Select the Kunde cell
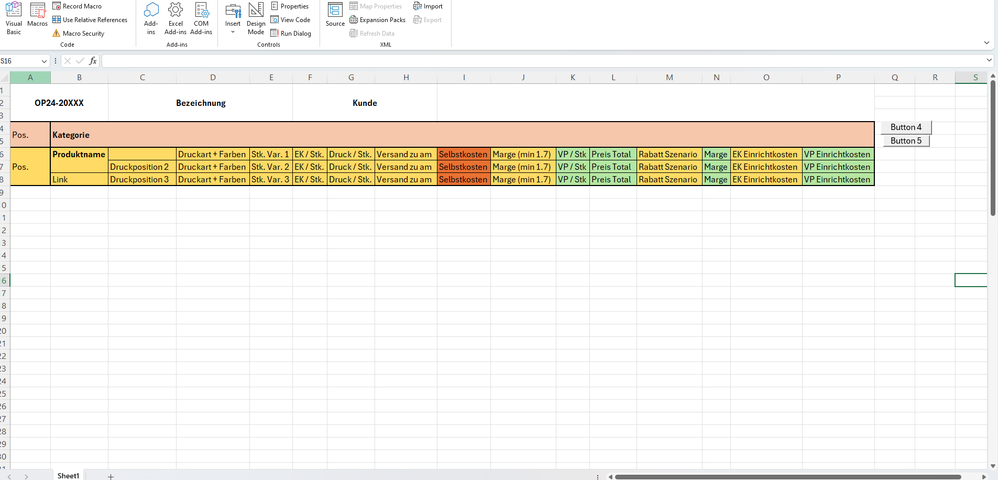 (365, 103)
